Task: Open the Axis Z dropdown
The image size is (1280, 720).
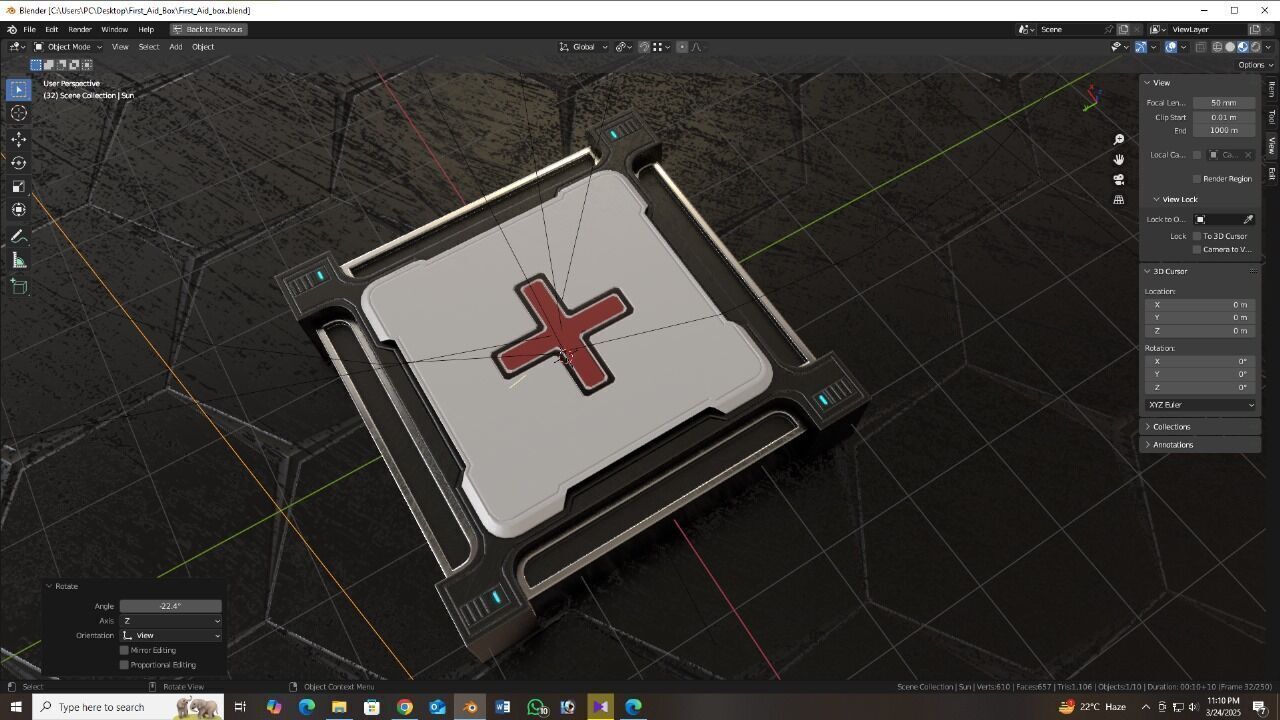Action: pyautogui.click(x=171, y=621)
